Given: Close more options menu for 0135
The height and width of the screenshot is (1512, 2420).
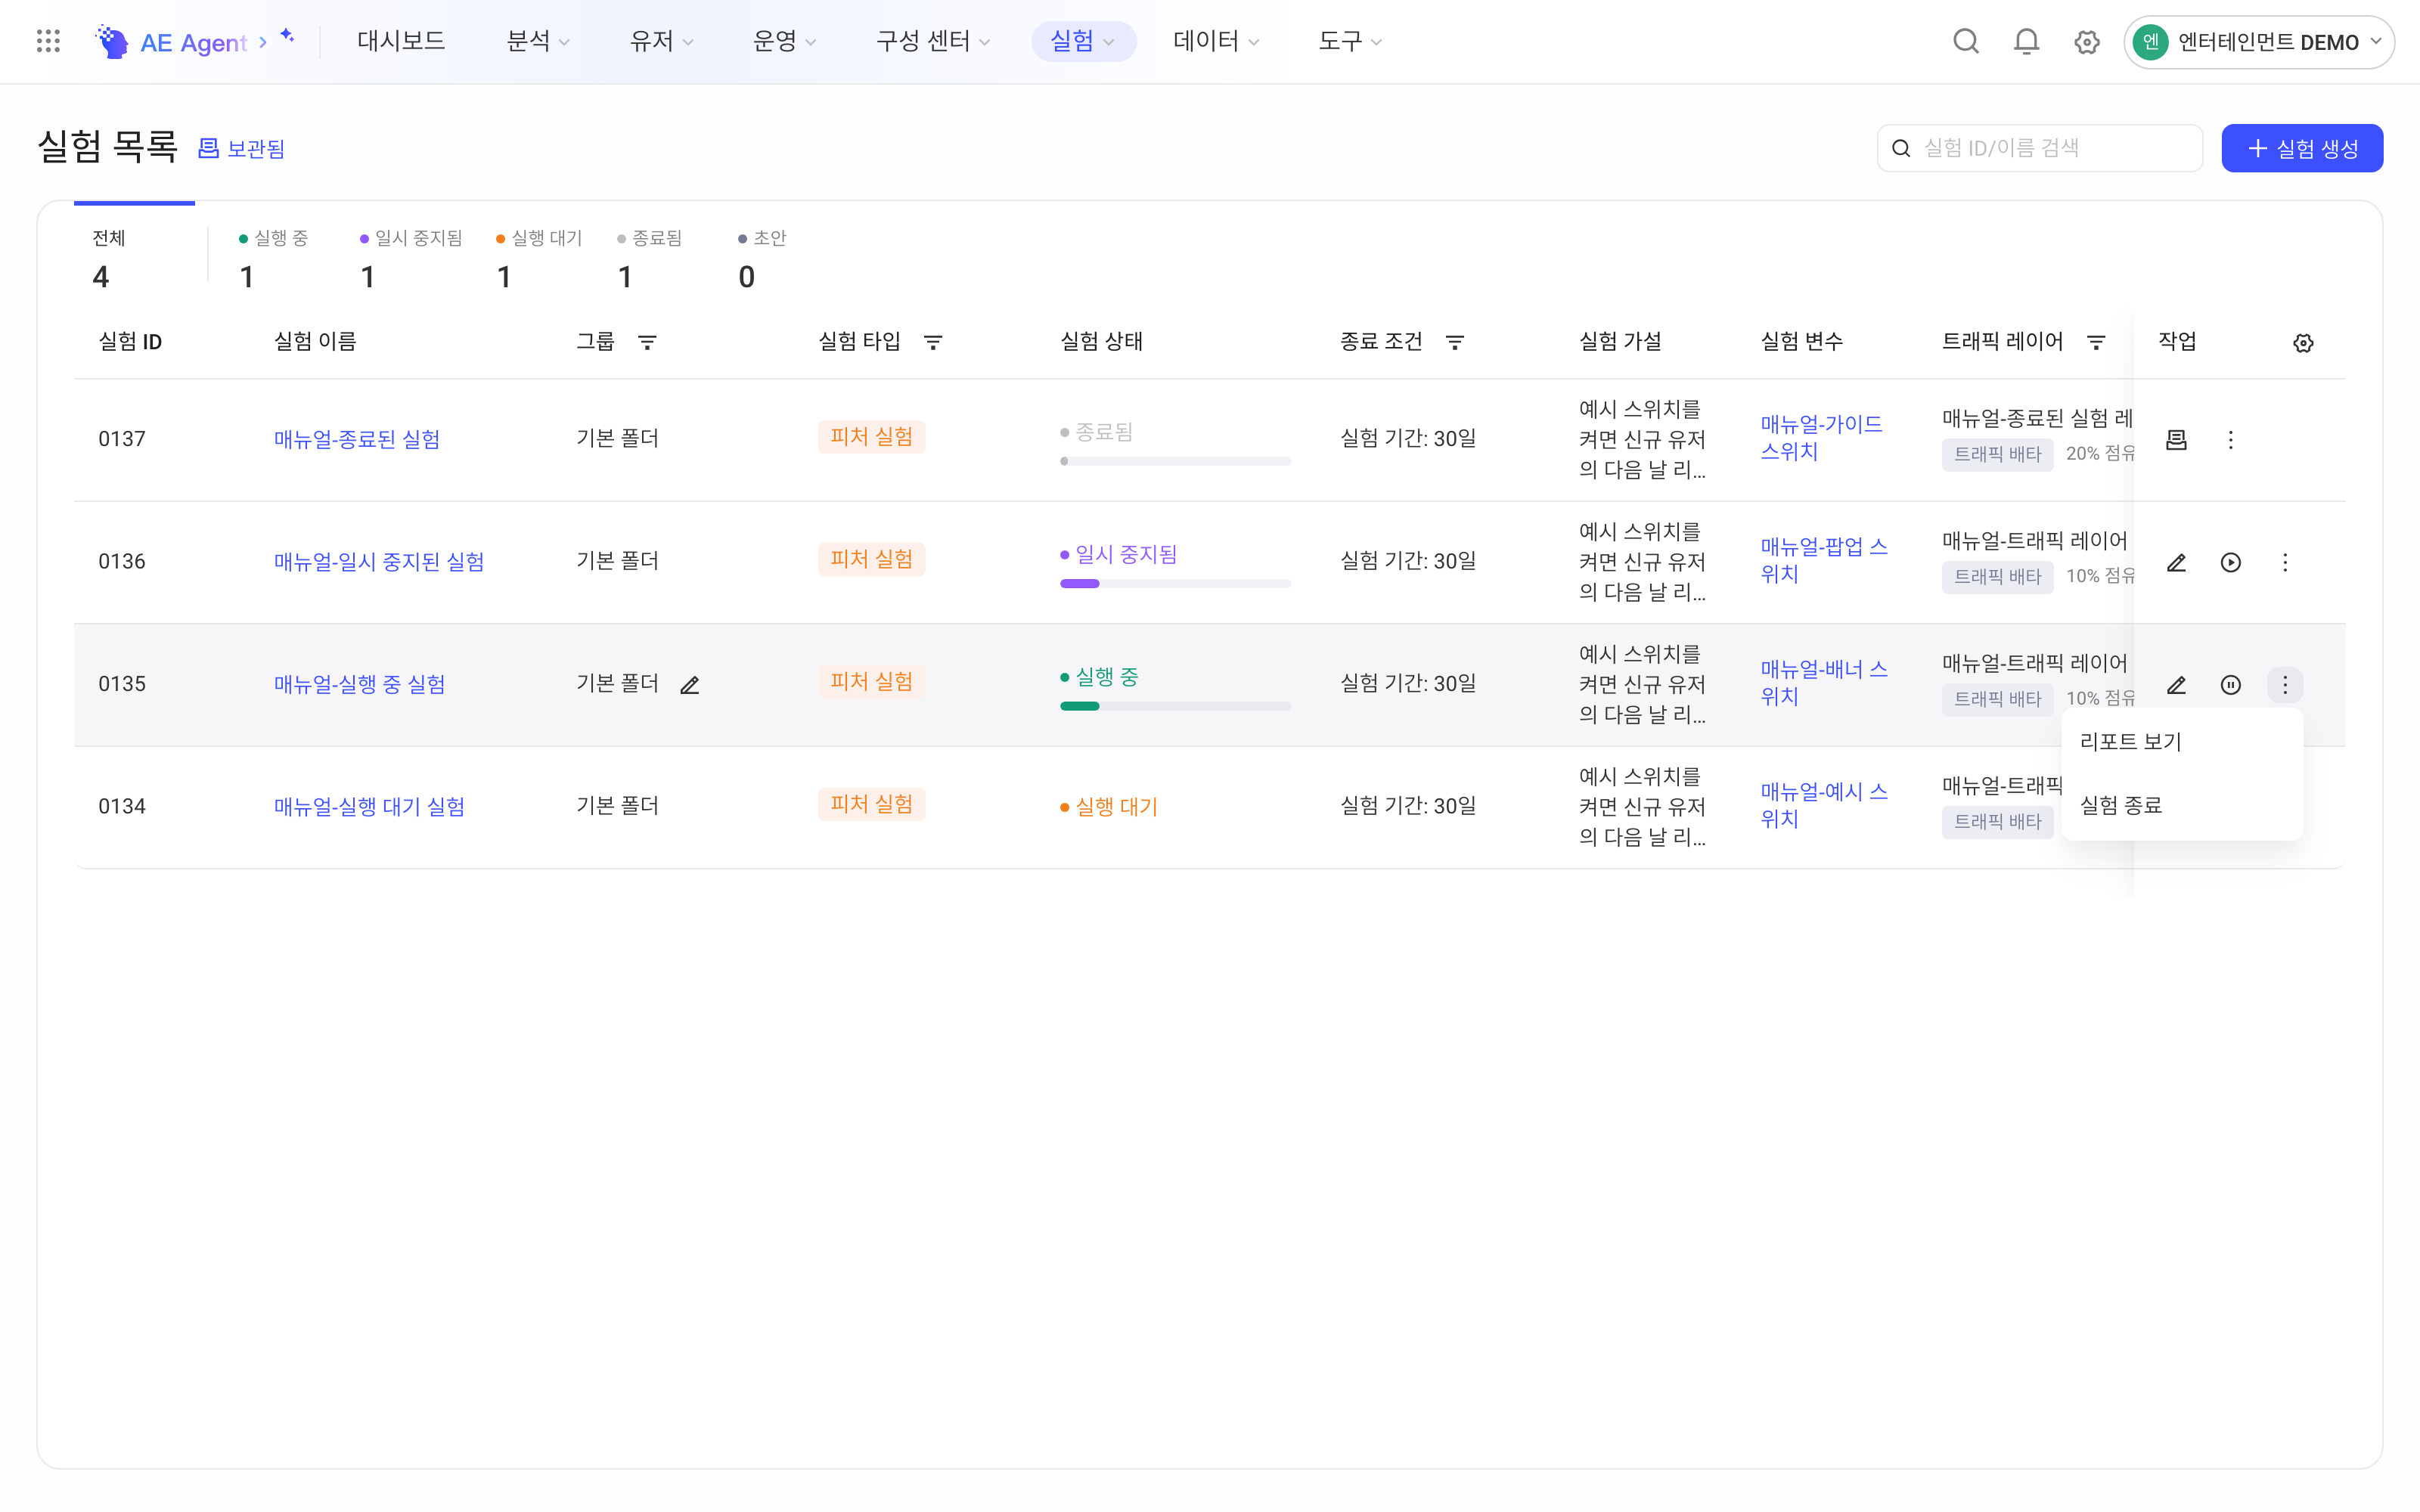Looking at the screenshot, I should tap(2284, 685).
